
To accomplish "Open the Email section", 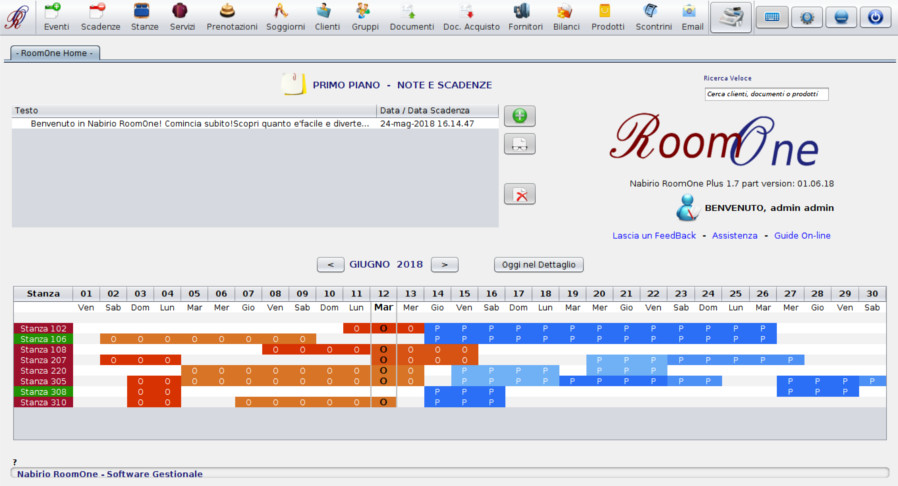I will (x=692, y=17).
